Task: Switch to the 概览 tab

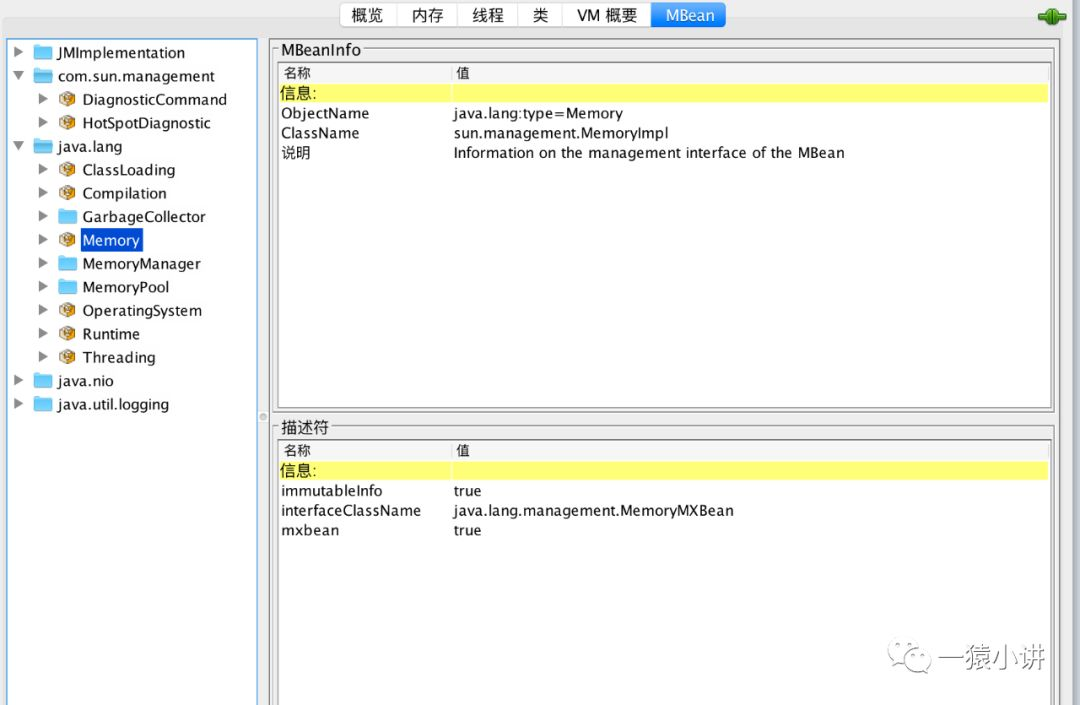Action: pyautogui.click(x=368, y=15)
